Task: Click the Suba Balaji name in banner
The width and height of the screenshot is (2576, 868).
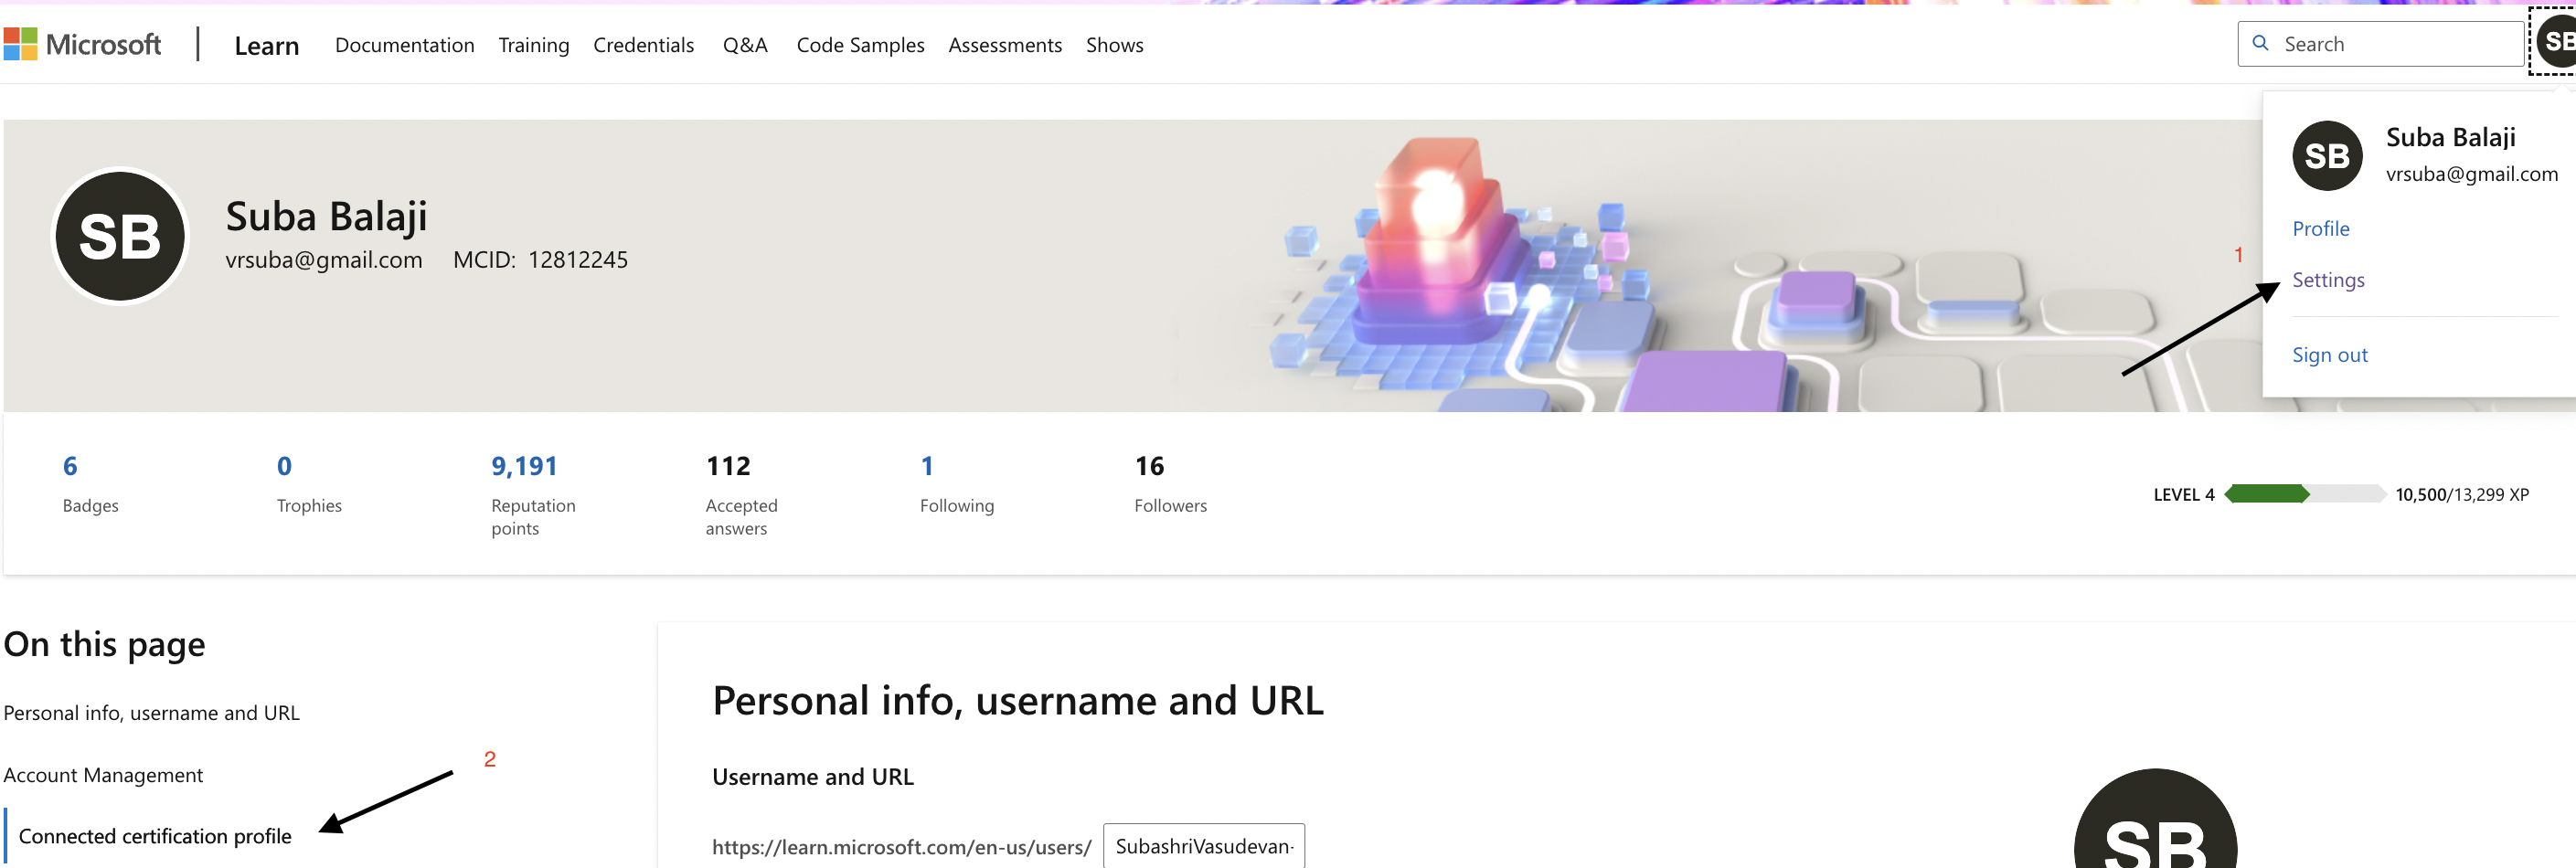Action: coord(326,216)
